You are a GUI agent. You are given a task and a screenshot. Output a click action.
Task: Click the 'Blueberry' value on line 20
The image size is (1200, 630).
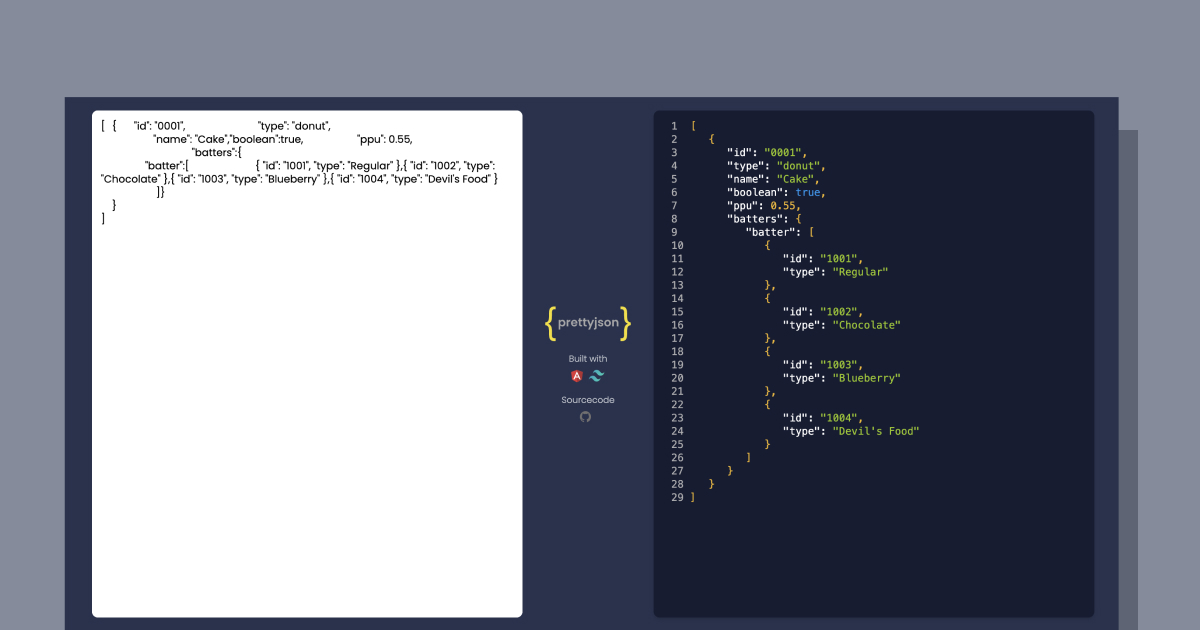[x=866, y=377]
